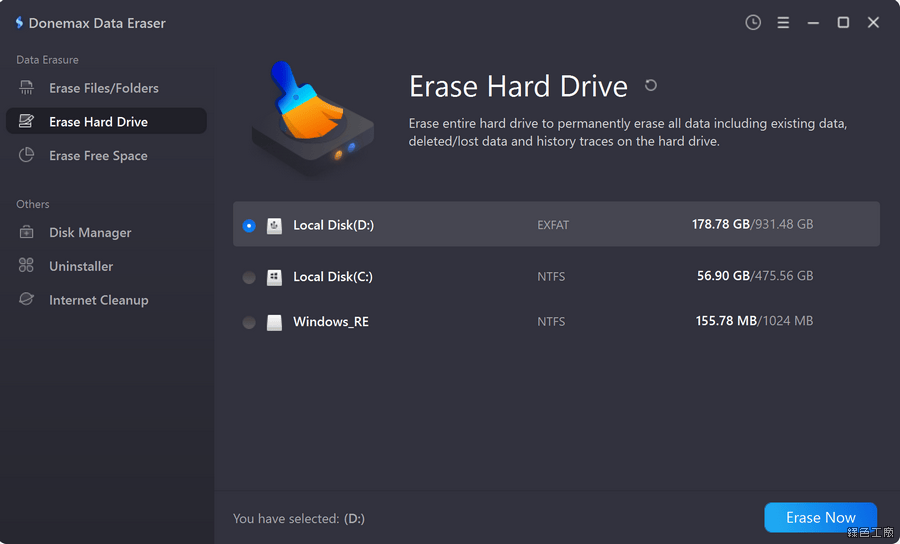Click the history clock icon in title bar
The height and width of the screenshot is (544, 900).
753,22
